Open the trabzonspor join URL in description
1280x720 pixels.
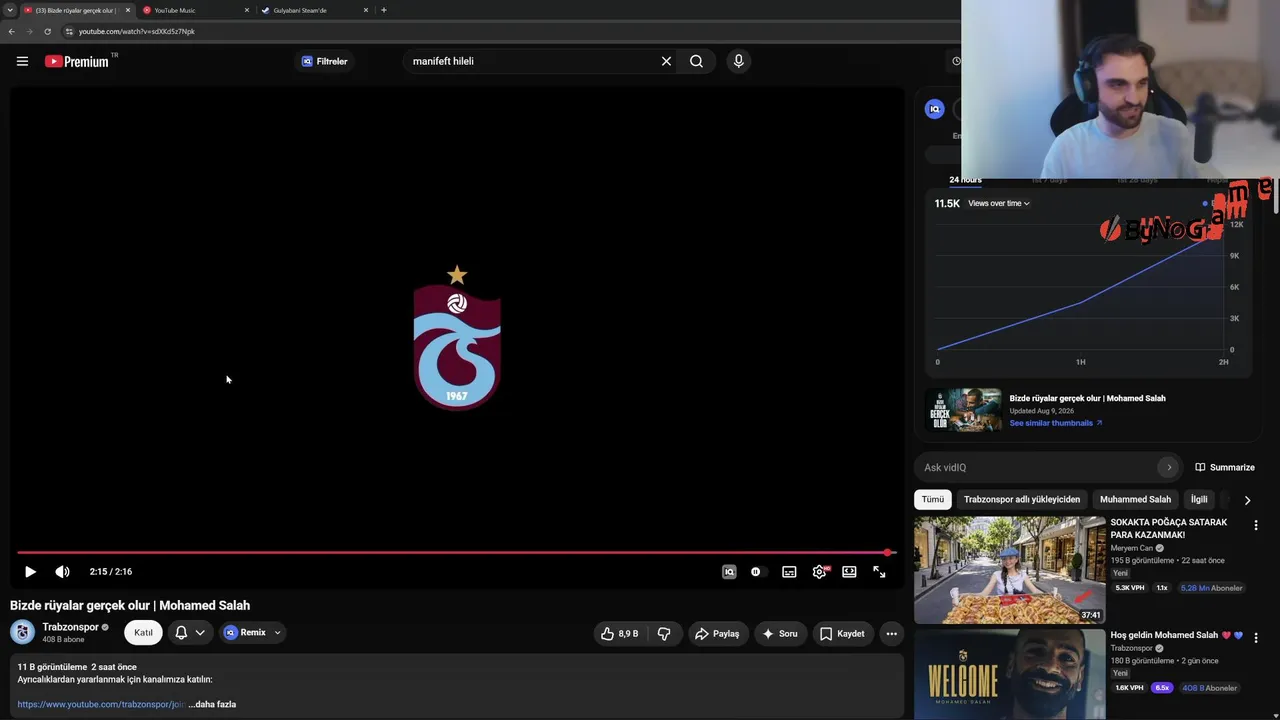101,704
